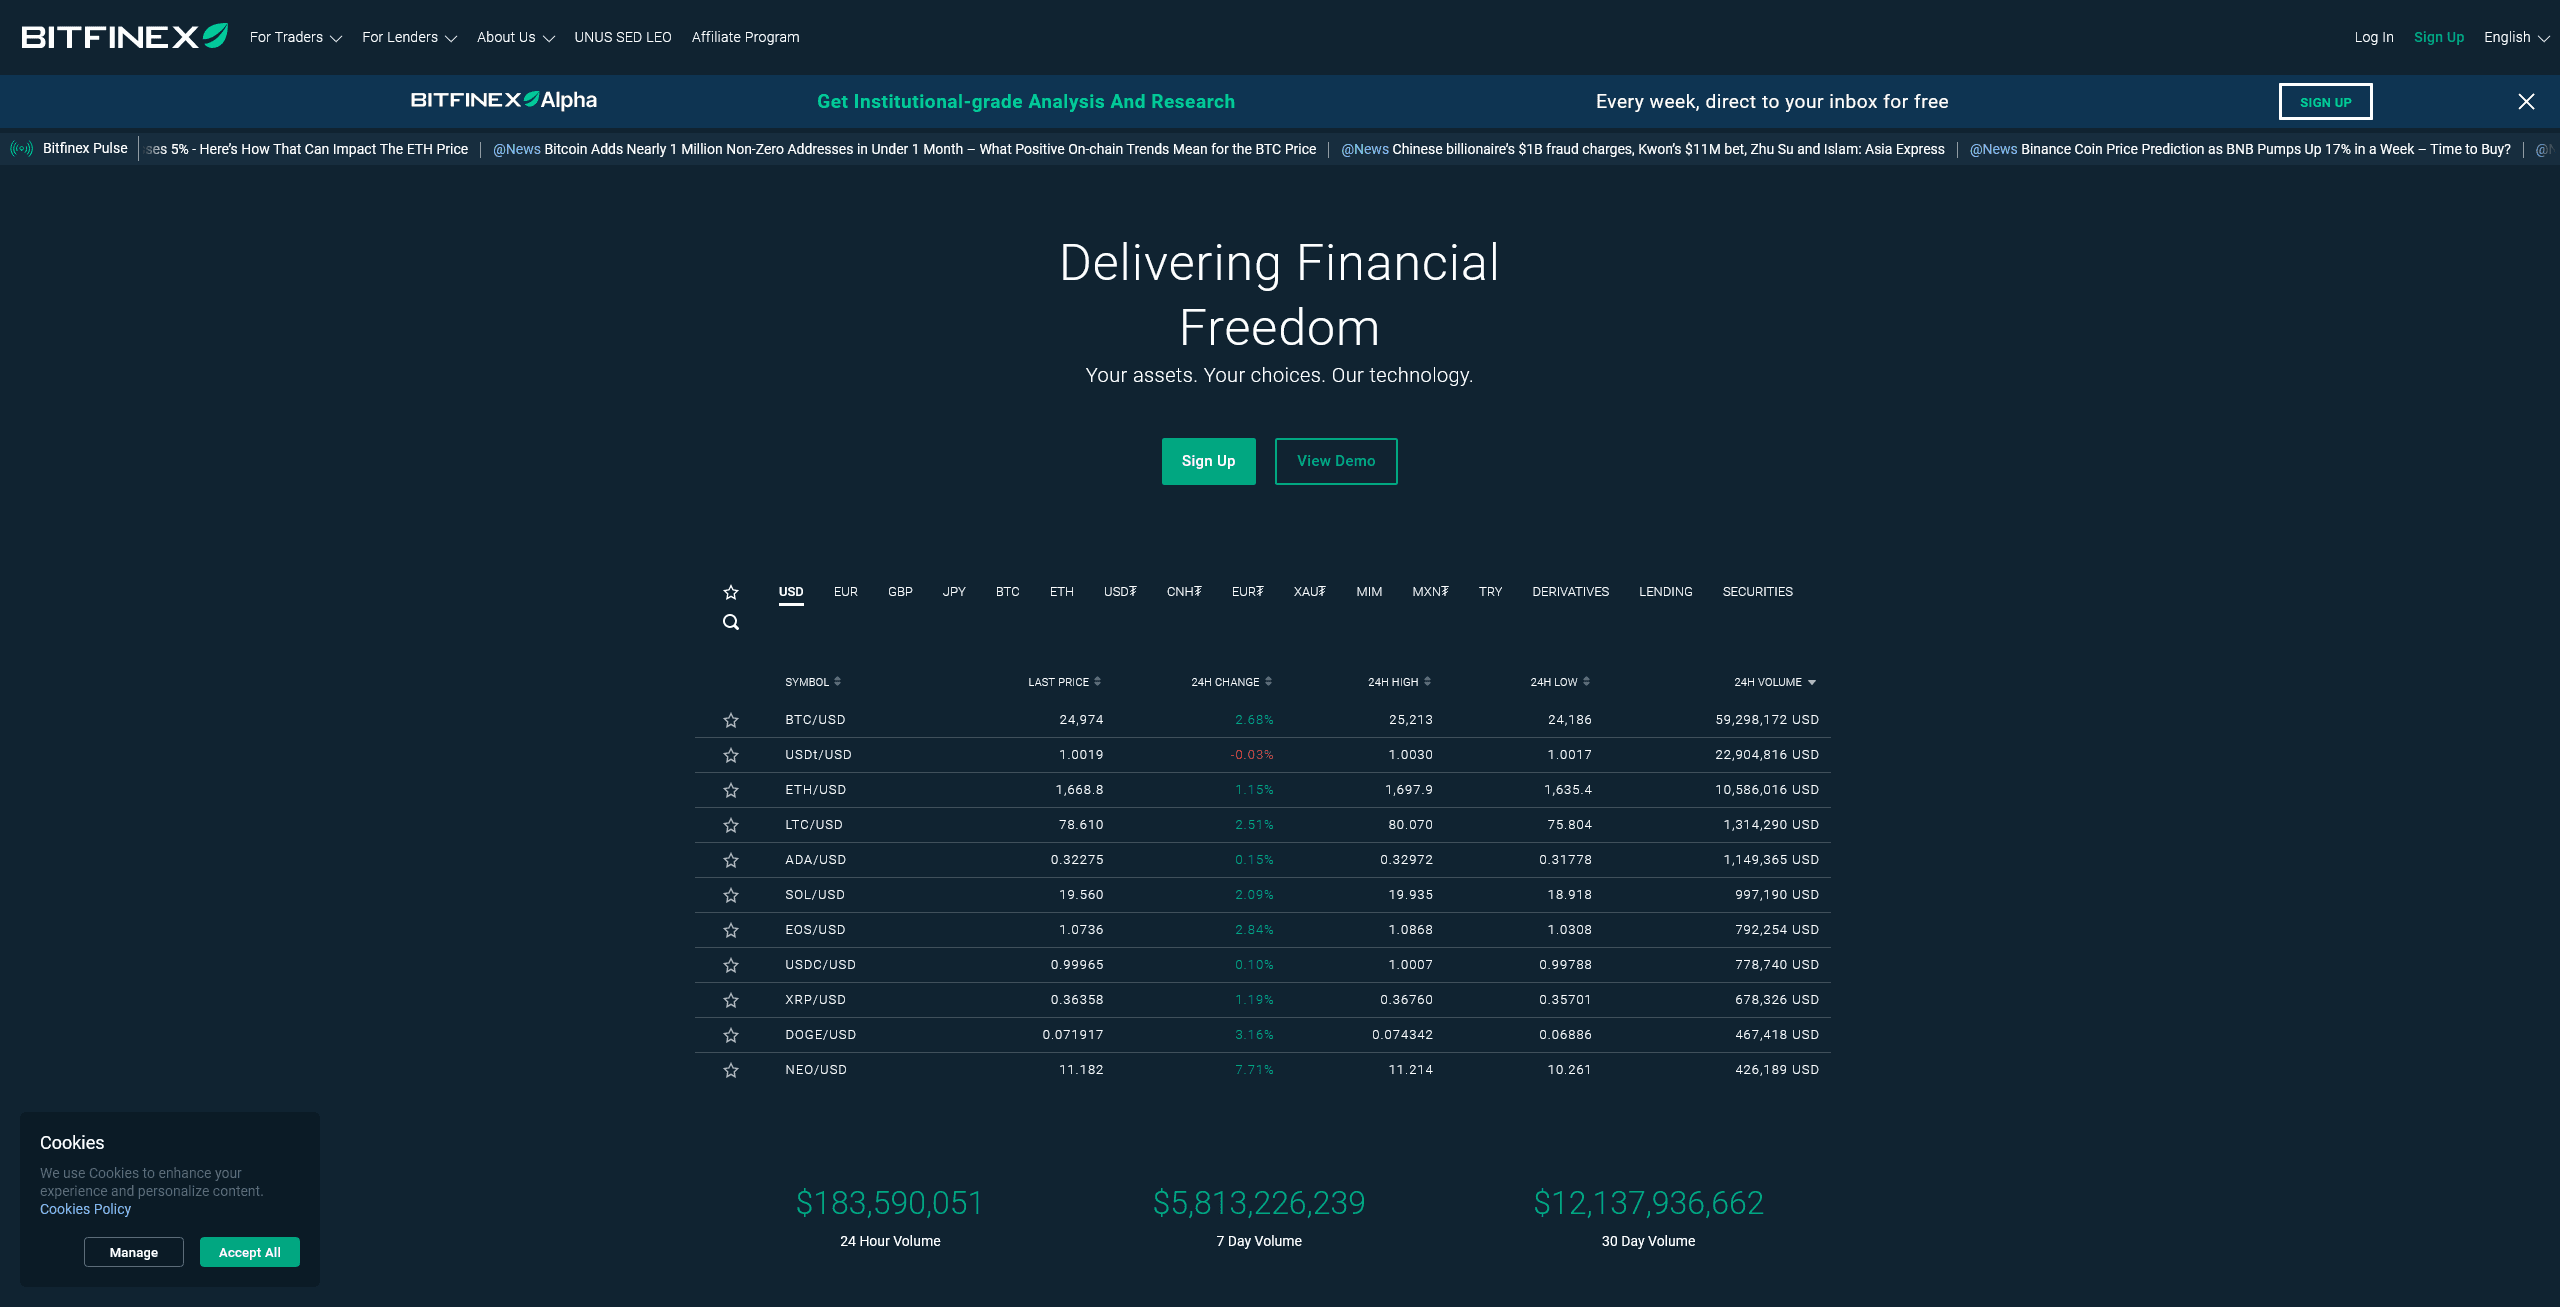Sort table by Symbol column
This screenshot has width=2560, height=1307.
[x=813, y=682]
